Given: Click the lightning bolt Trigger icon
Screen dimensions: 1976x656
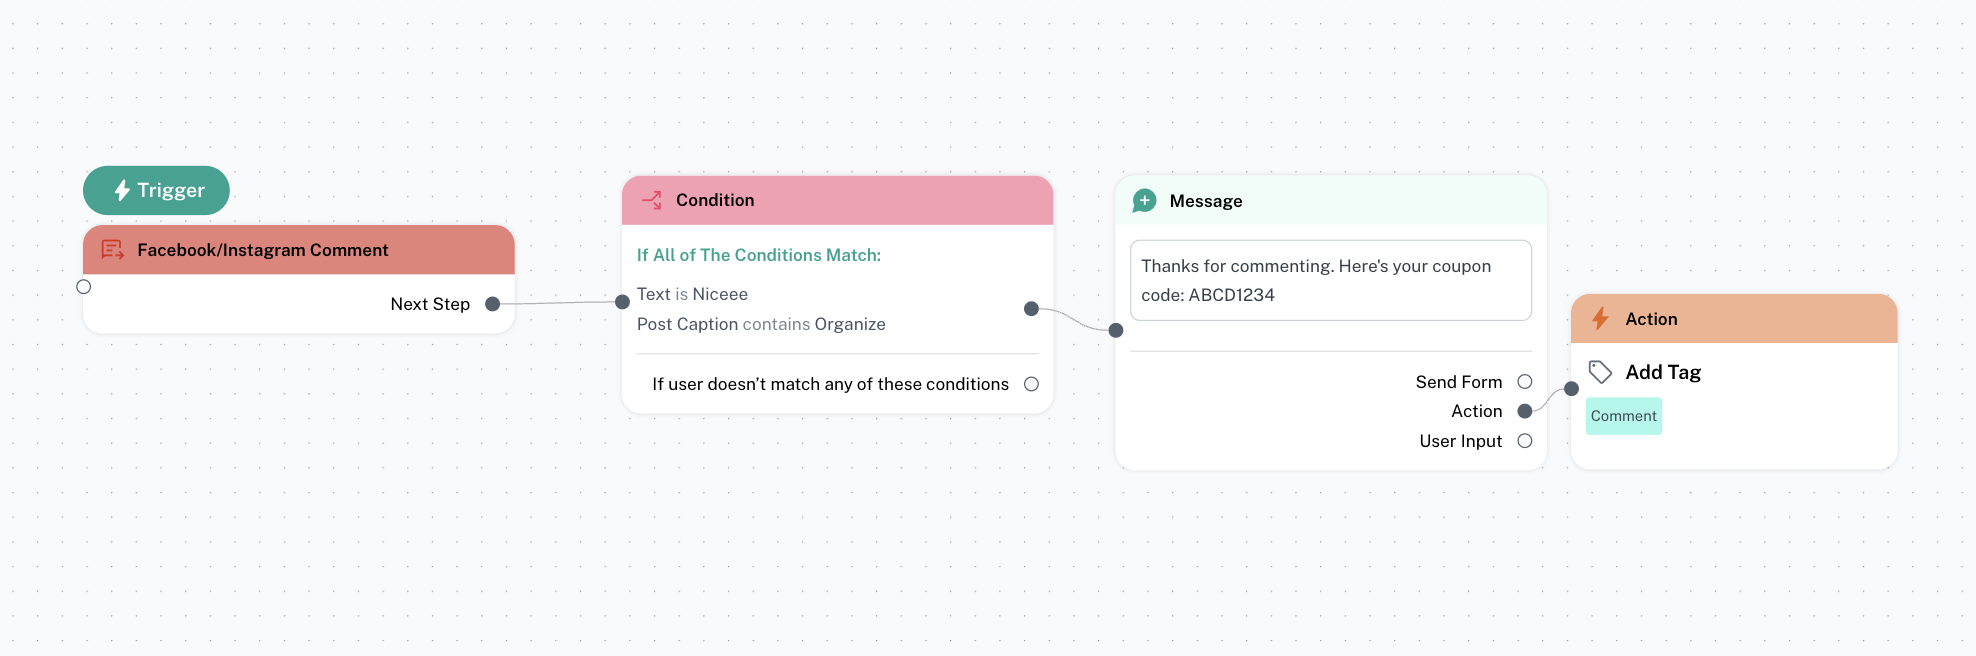Looking at the screenshot, I should coord(122,190).
